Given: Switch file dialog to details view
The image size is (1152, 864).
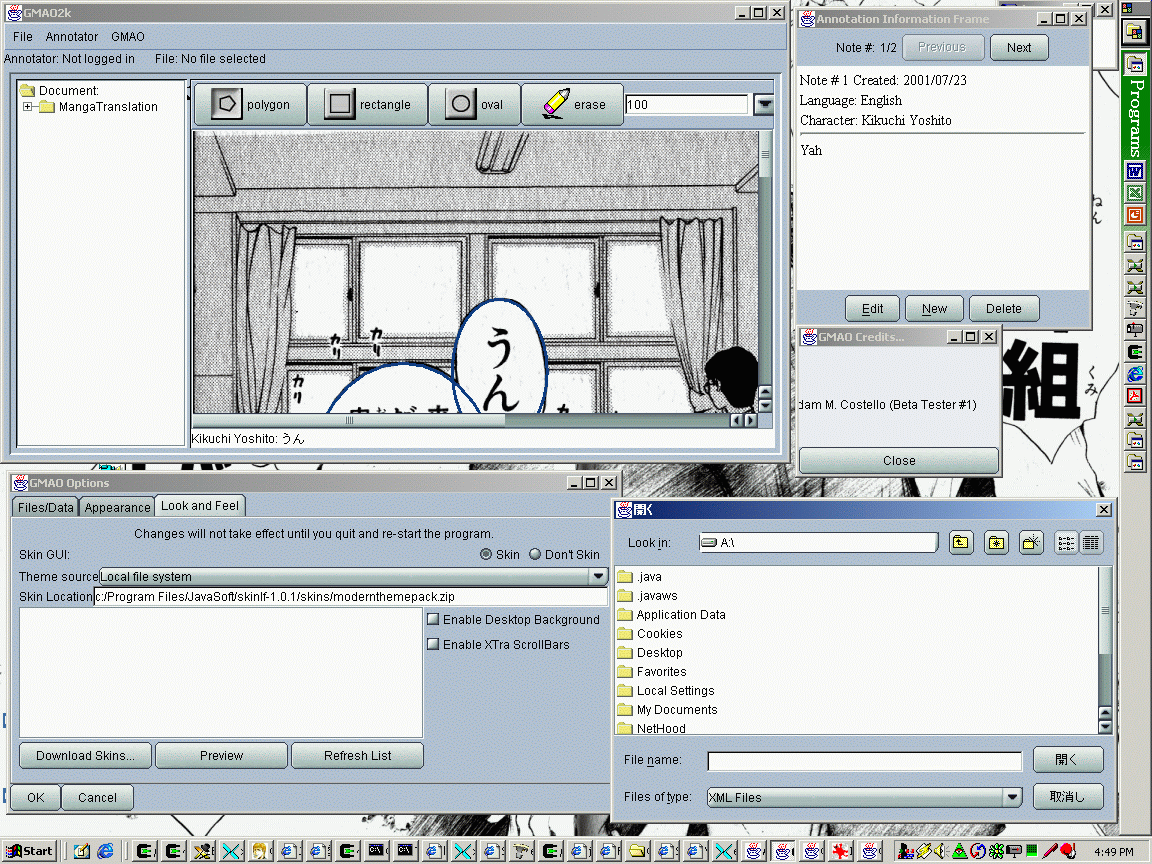Looking at the screenshot, I should click(1091, 543).
